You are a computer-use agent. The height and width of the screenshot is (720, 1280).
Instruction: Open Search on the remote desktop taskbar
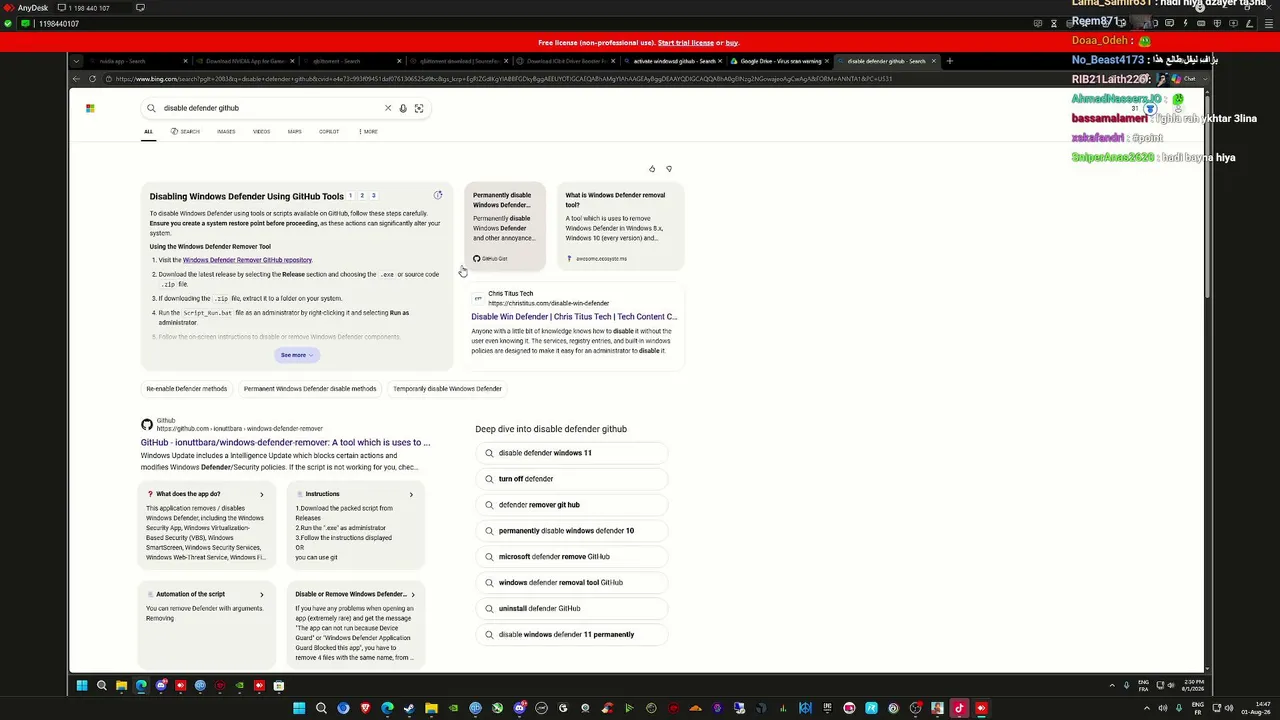coord(101,686)
